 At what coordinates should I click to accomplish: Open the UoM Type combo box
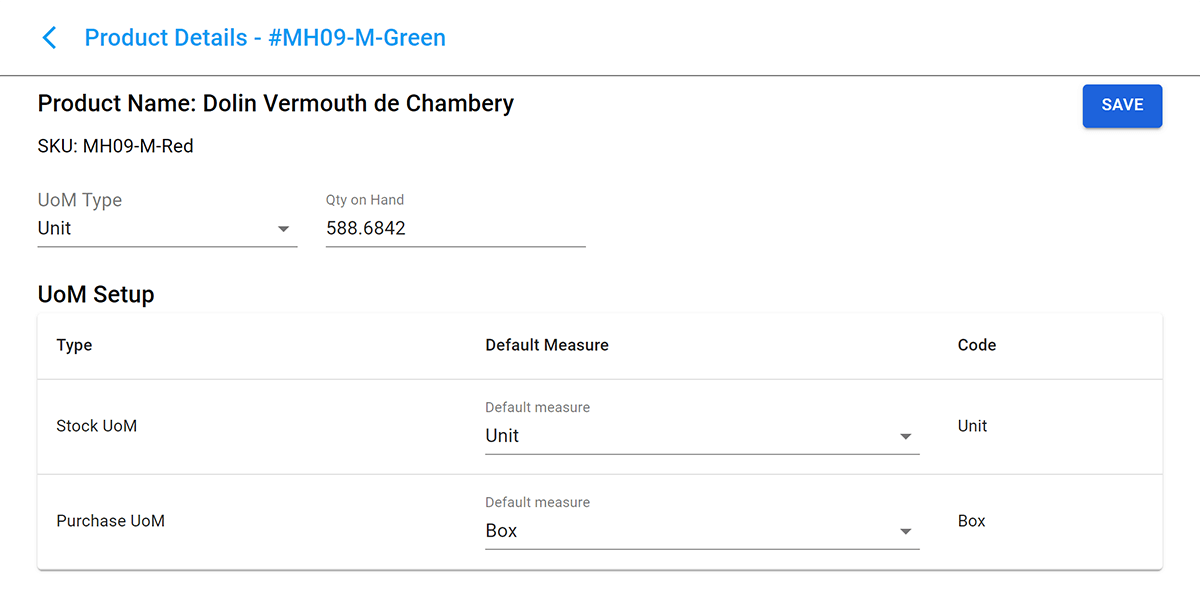155,228
